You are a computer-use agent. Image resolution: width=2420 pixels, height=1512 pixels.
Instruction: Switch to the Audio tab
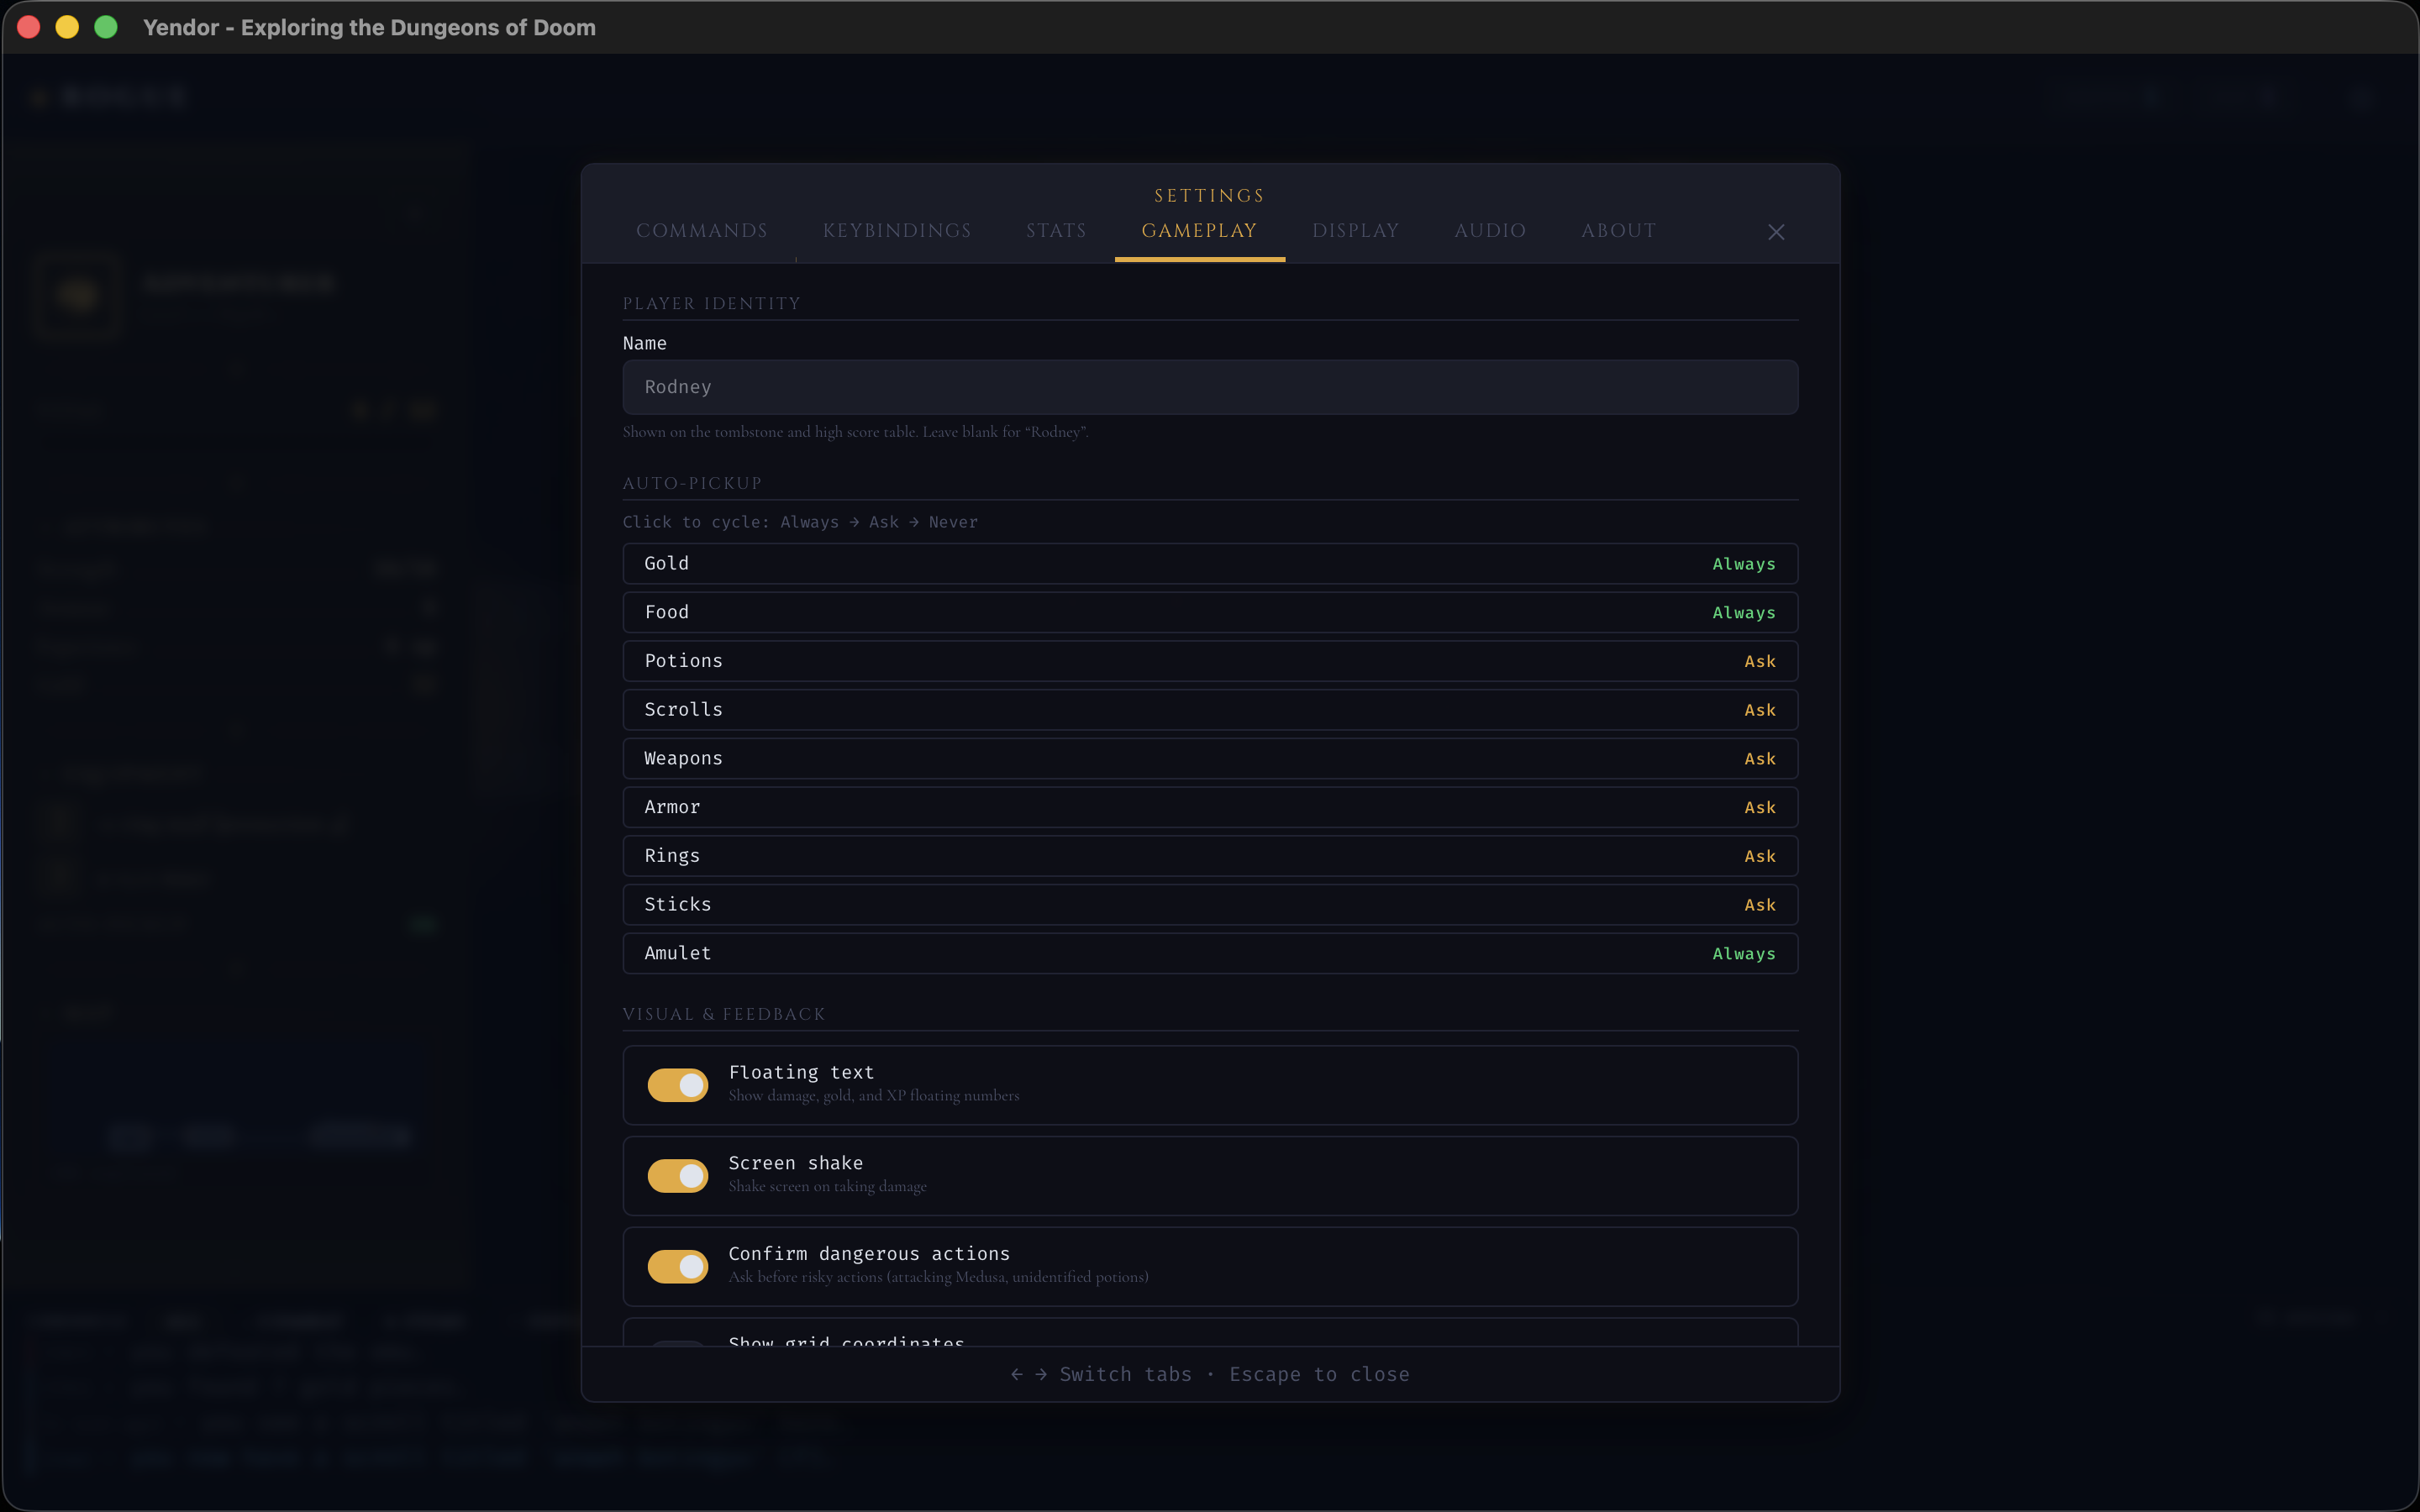[1489, 230]
